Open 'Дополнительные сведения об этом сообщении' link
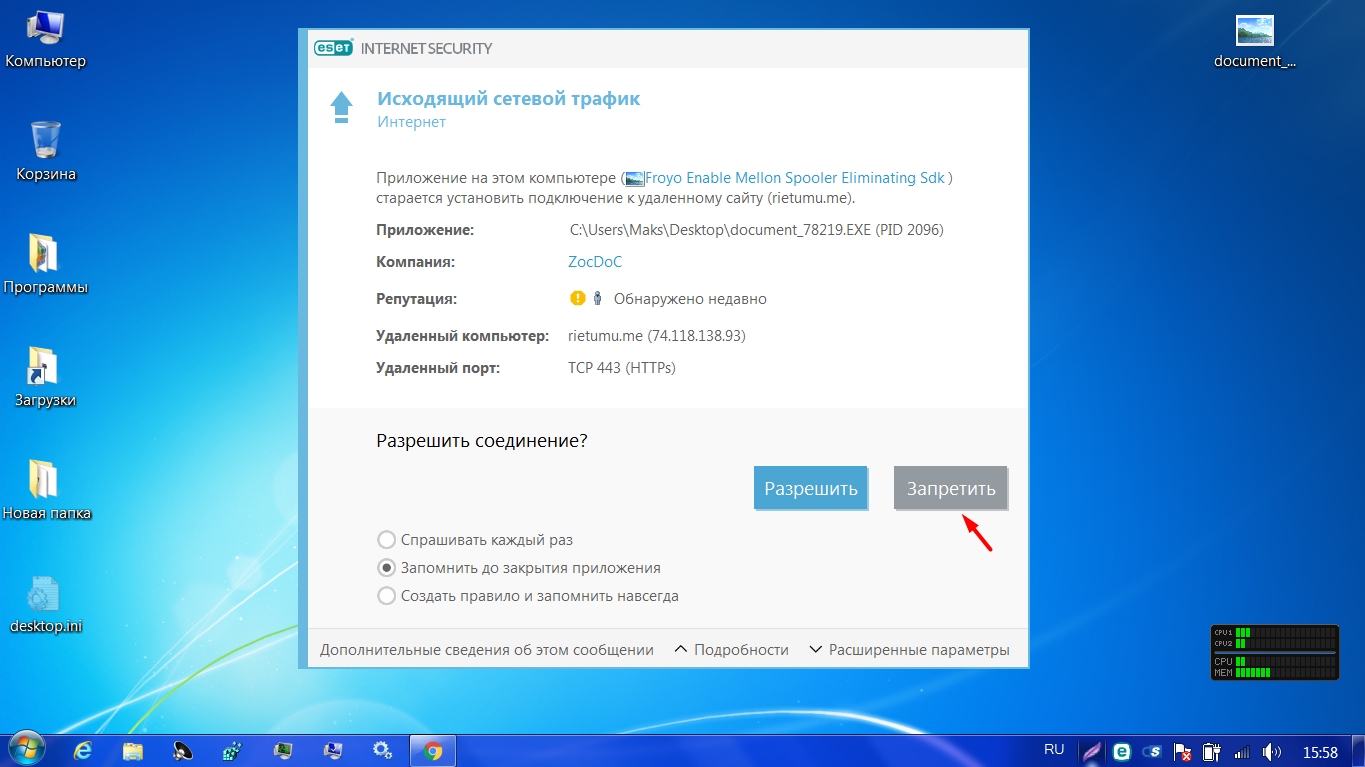 click(x=487, y=650)
